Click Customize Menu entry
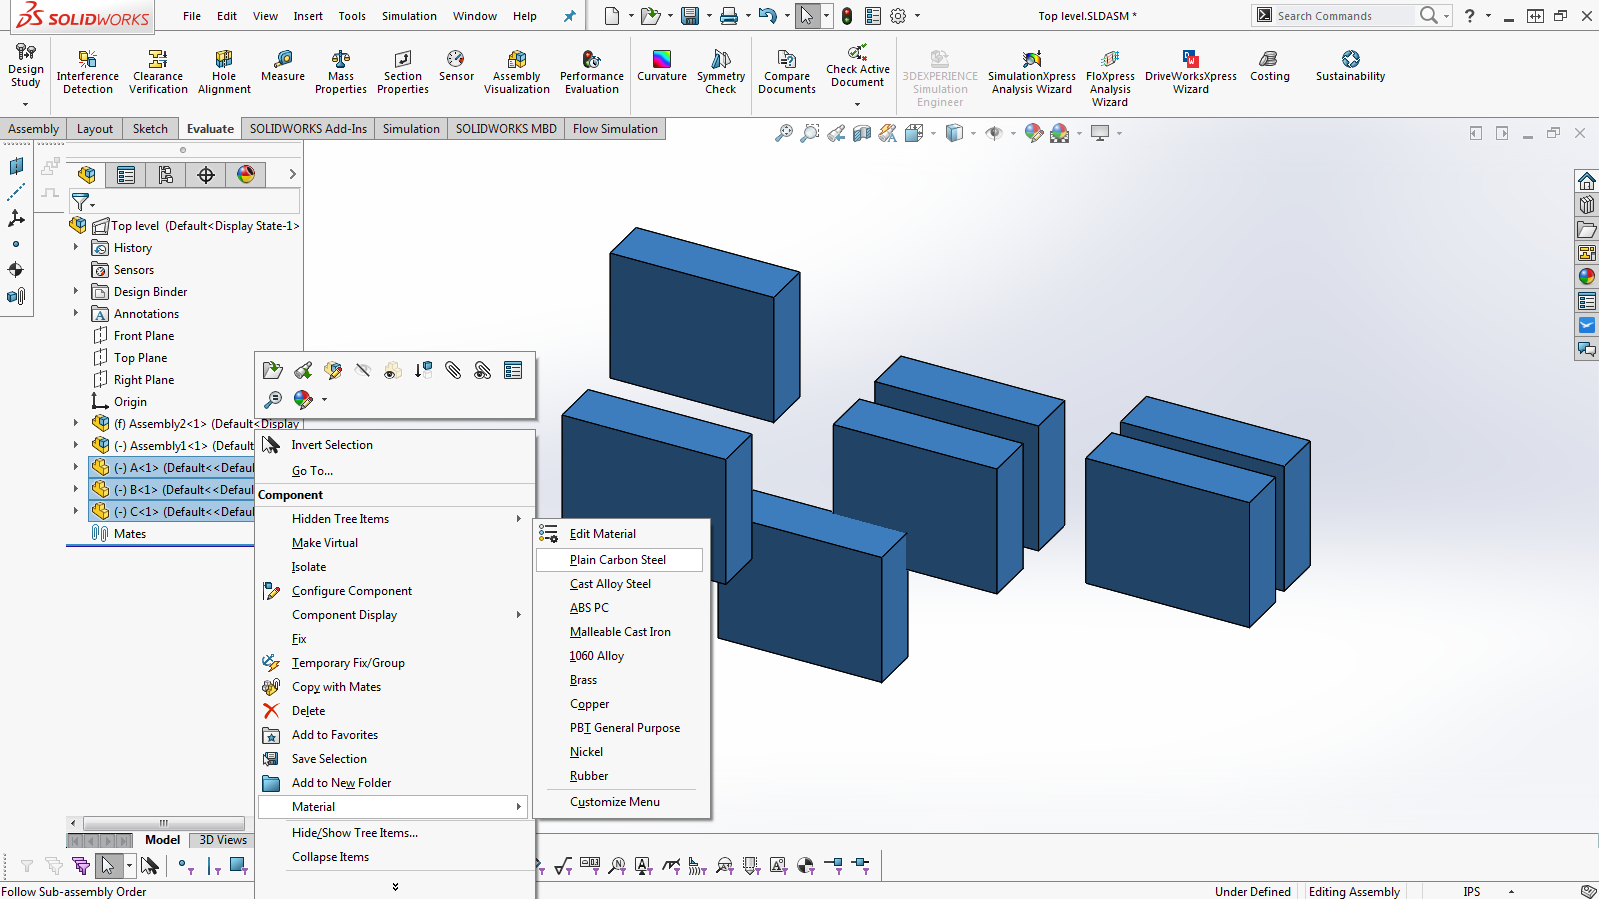This screenshot has height=899, width=1599. point(615,802)
